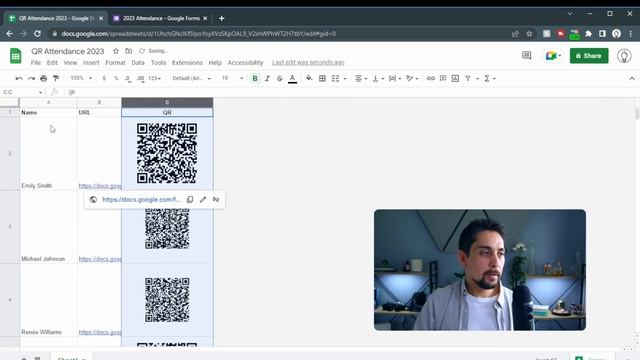The width and height of the screenshot is (640, 360).
Task: Open the File menu
Action: click(36, 63)
